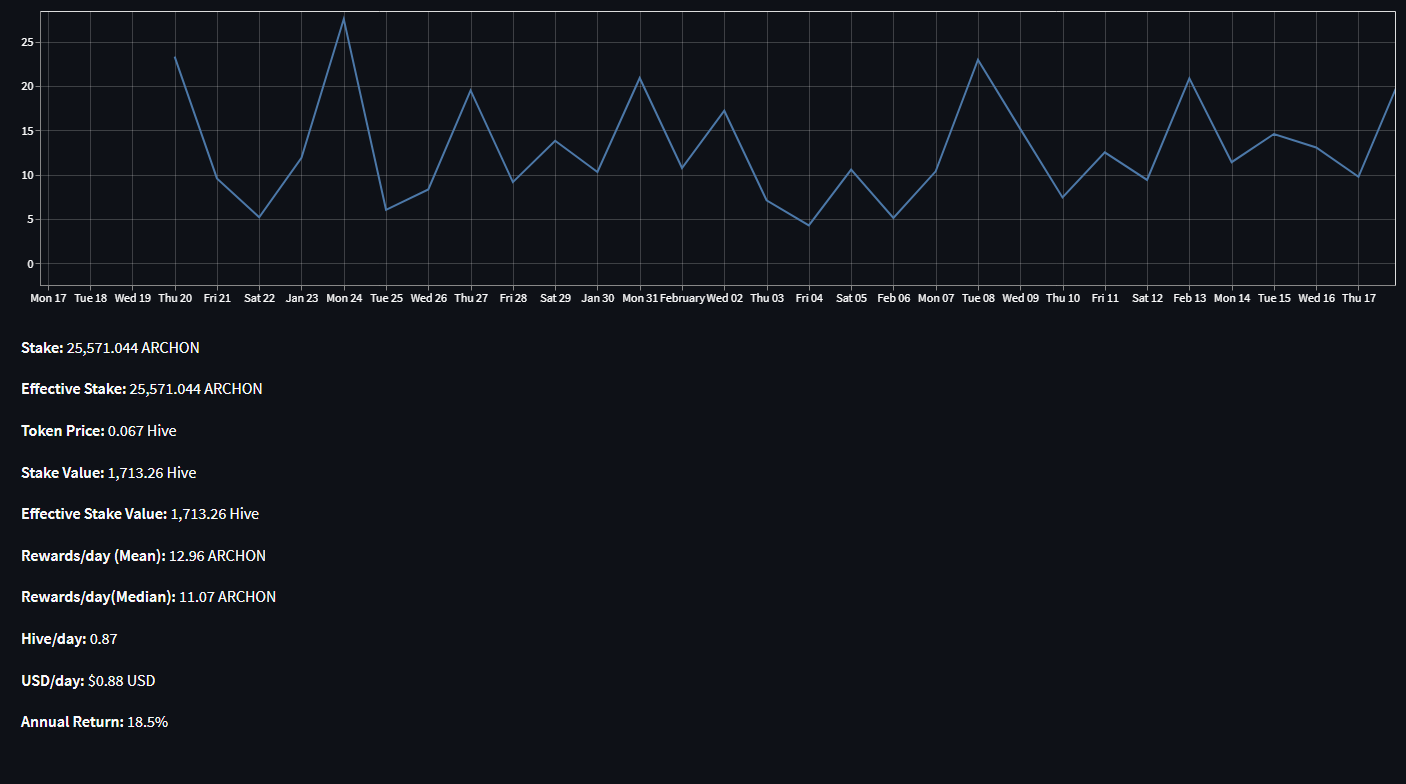
Task: Click 'Effective Stake Value: 1,713.26 Hive' text
Action: click(x=140, y=514)
